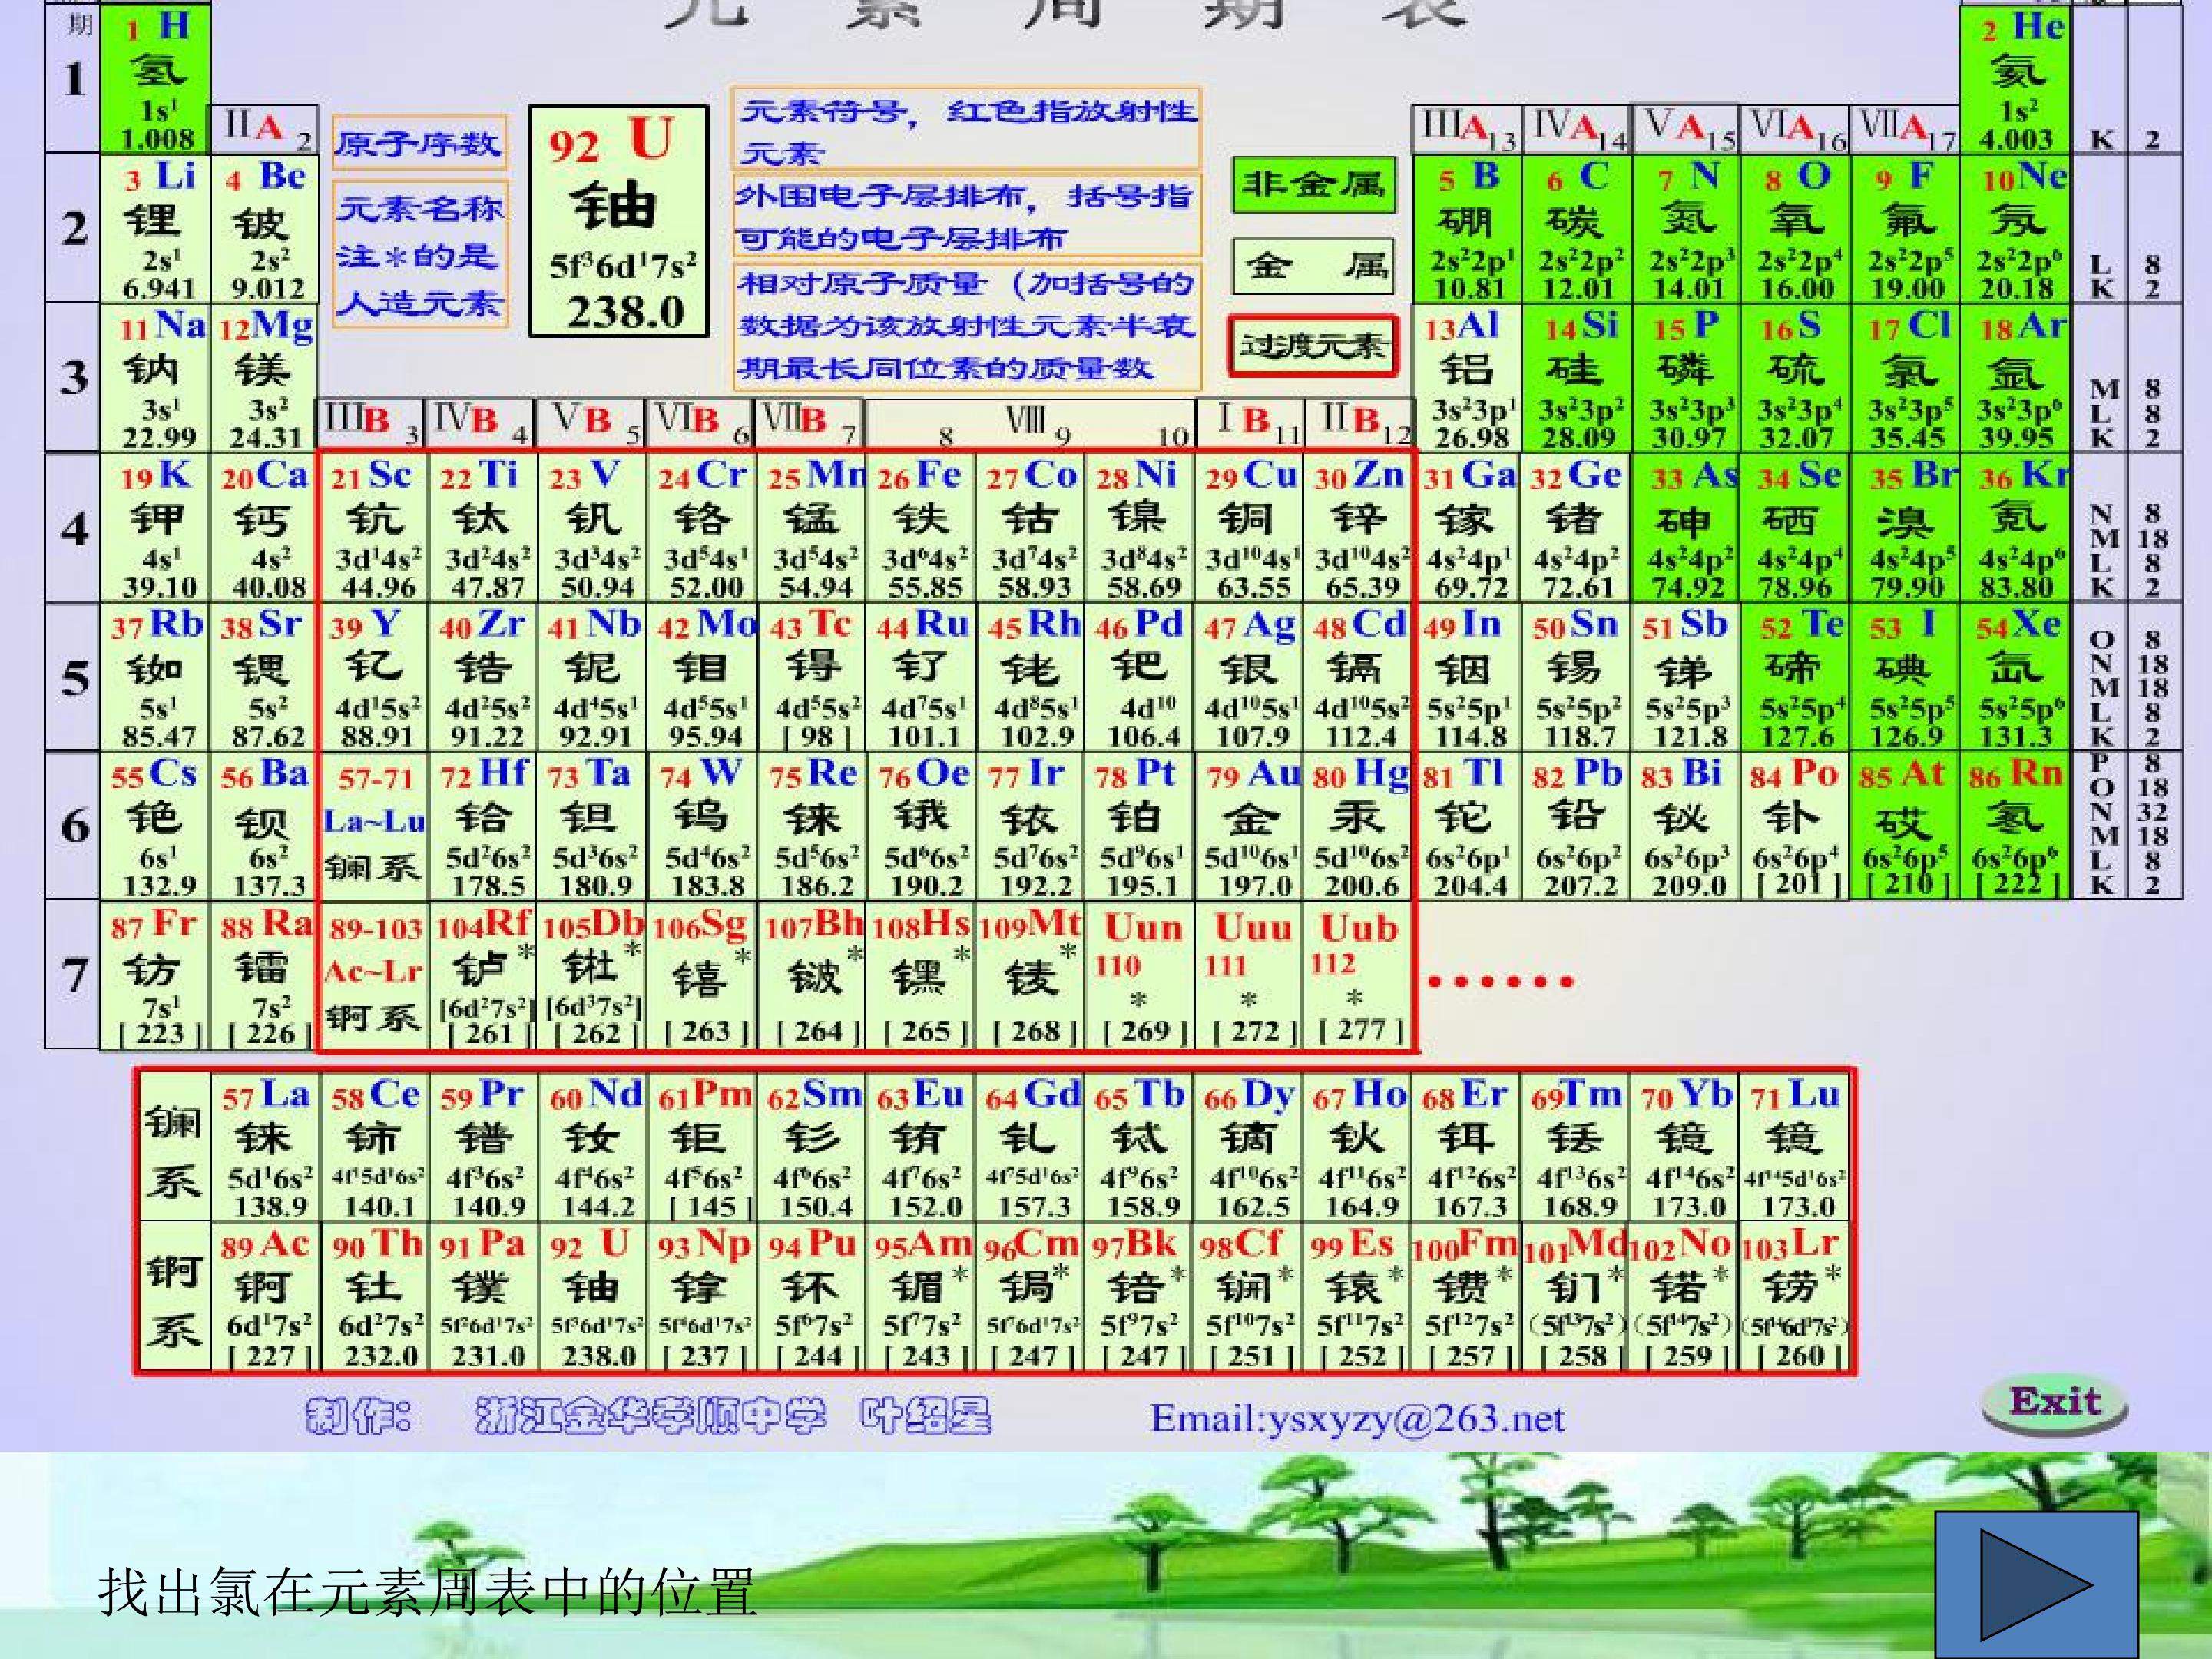The width and height of the screenshot is (2212, 1659).
Task: Select the zinc cell 30 Zn 锌
Action: (x=1358, y=527)
